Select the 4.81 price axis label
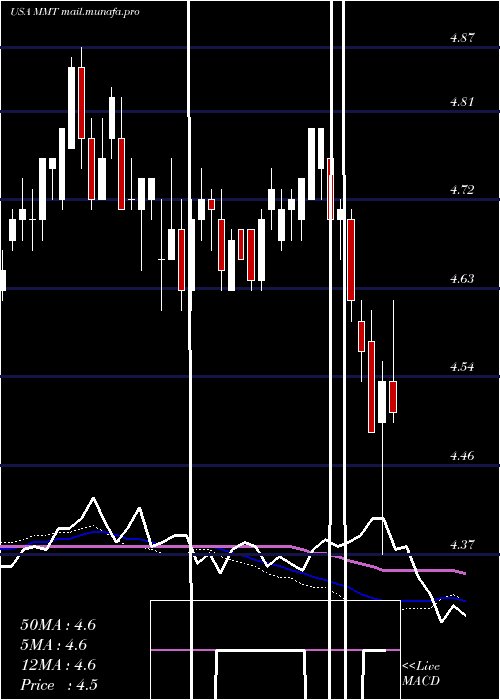500x700 pixels. click(x=462, y=102)
